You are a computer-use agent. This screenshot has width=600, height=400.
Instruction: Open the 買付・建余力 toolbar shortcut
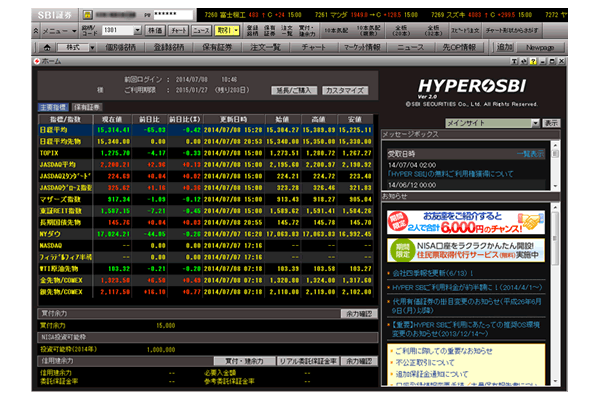[x=307, y=30]
